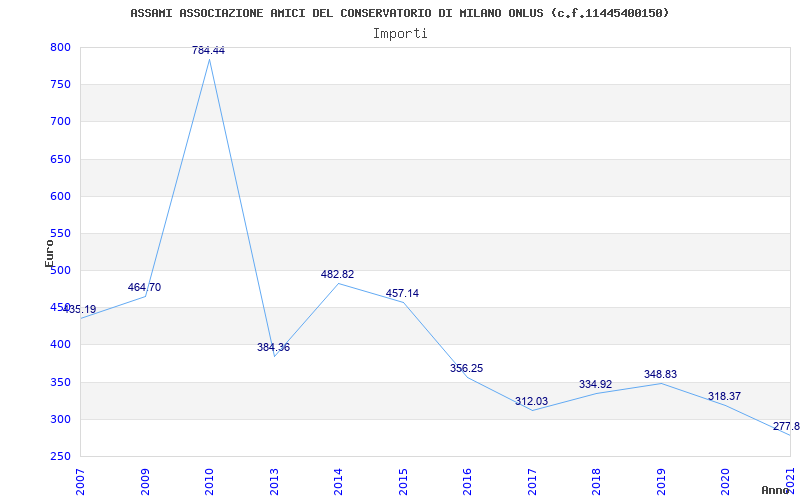Viewport: 800px width, 500px height.
Task: Click the 2017 x-axis year label
Action: (x=532, y=482)
